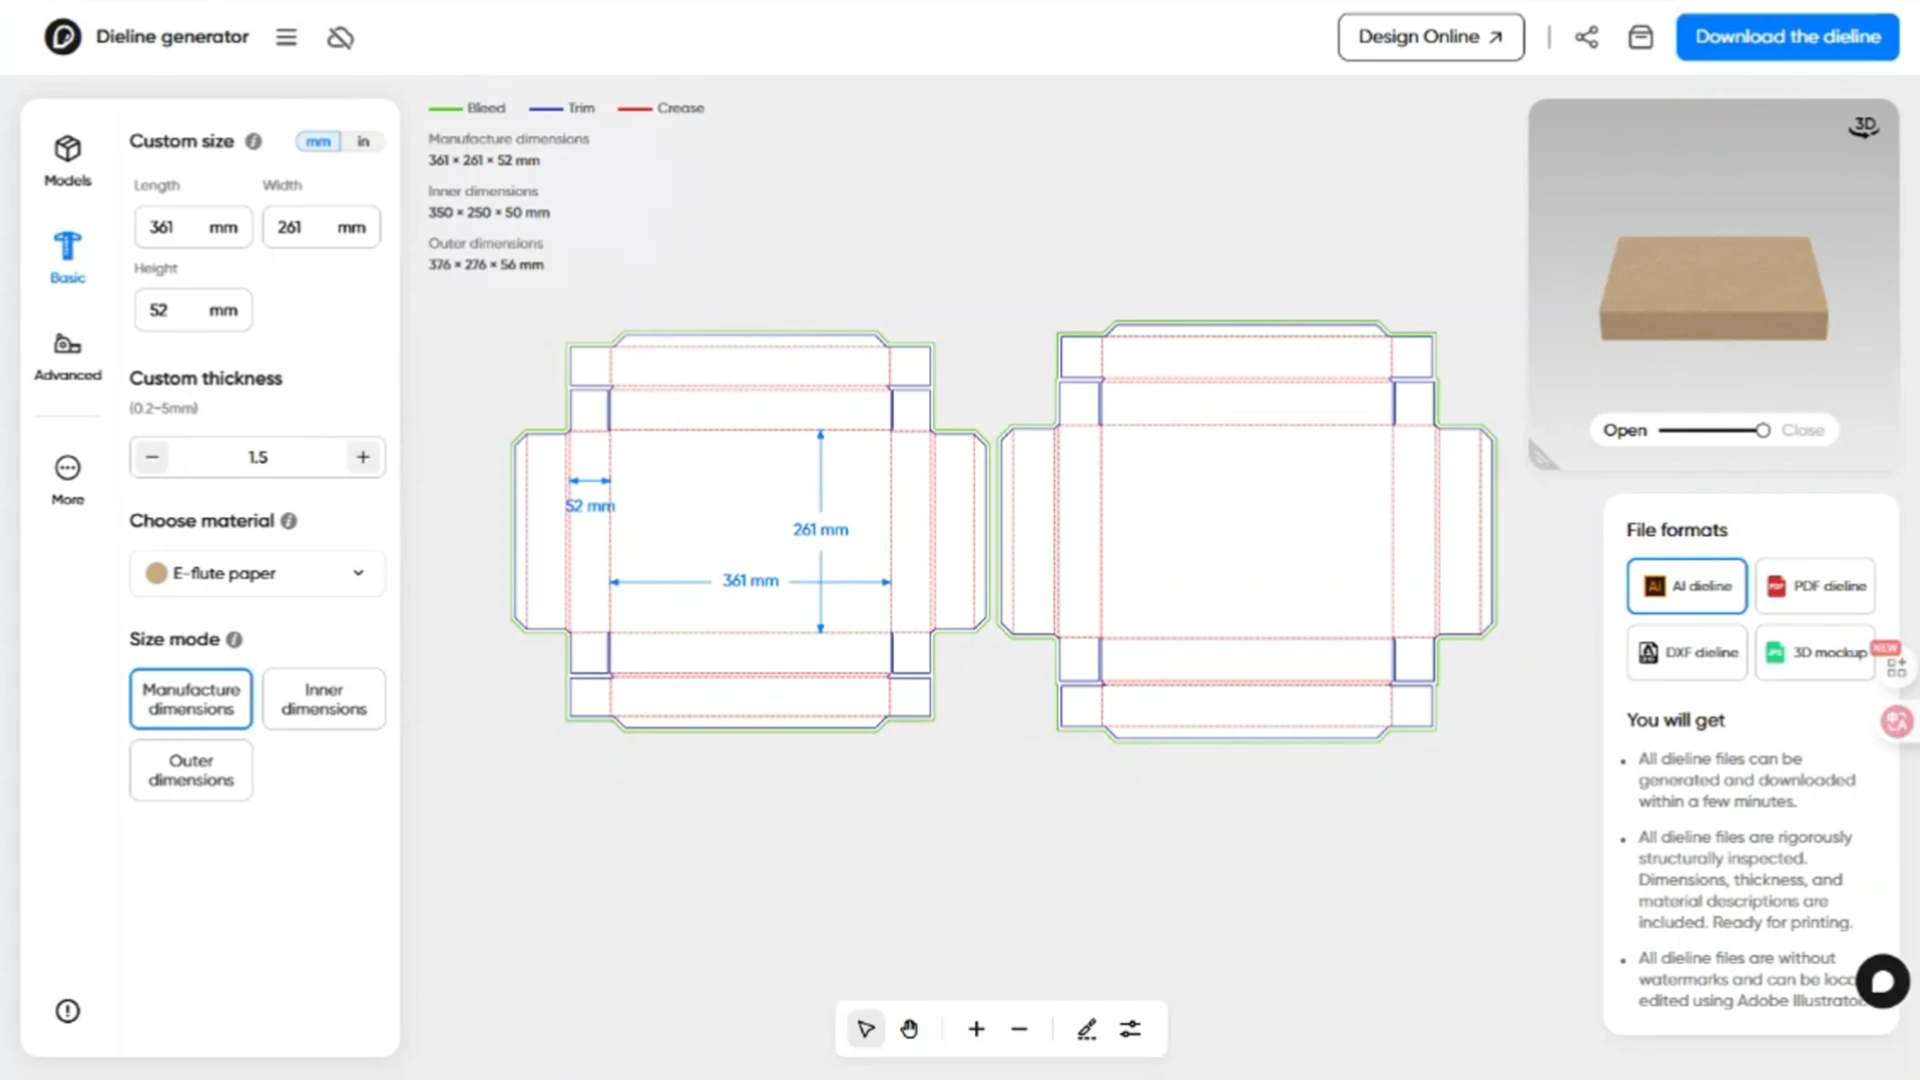Open the archive box icon in header
Viewport: 1920px width, 1080px height.
click(x=1640, y=37)
